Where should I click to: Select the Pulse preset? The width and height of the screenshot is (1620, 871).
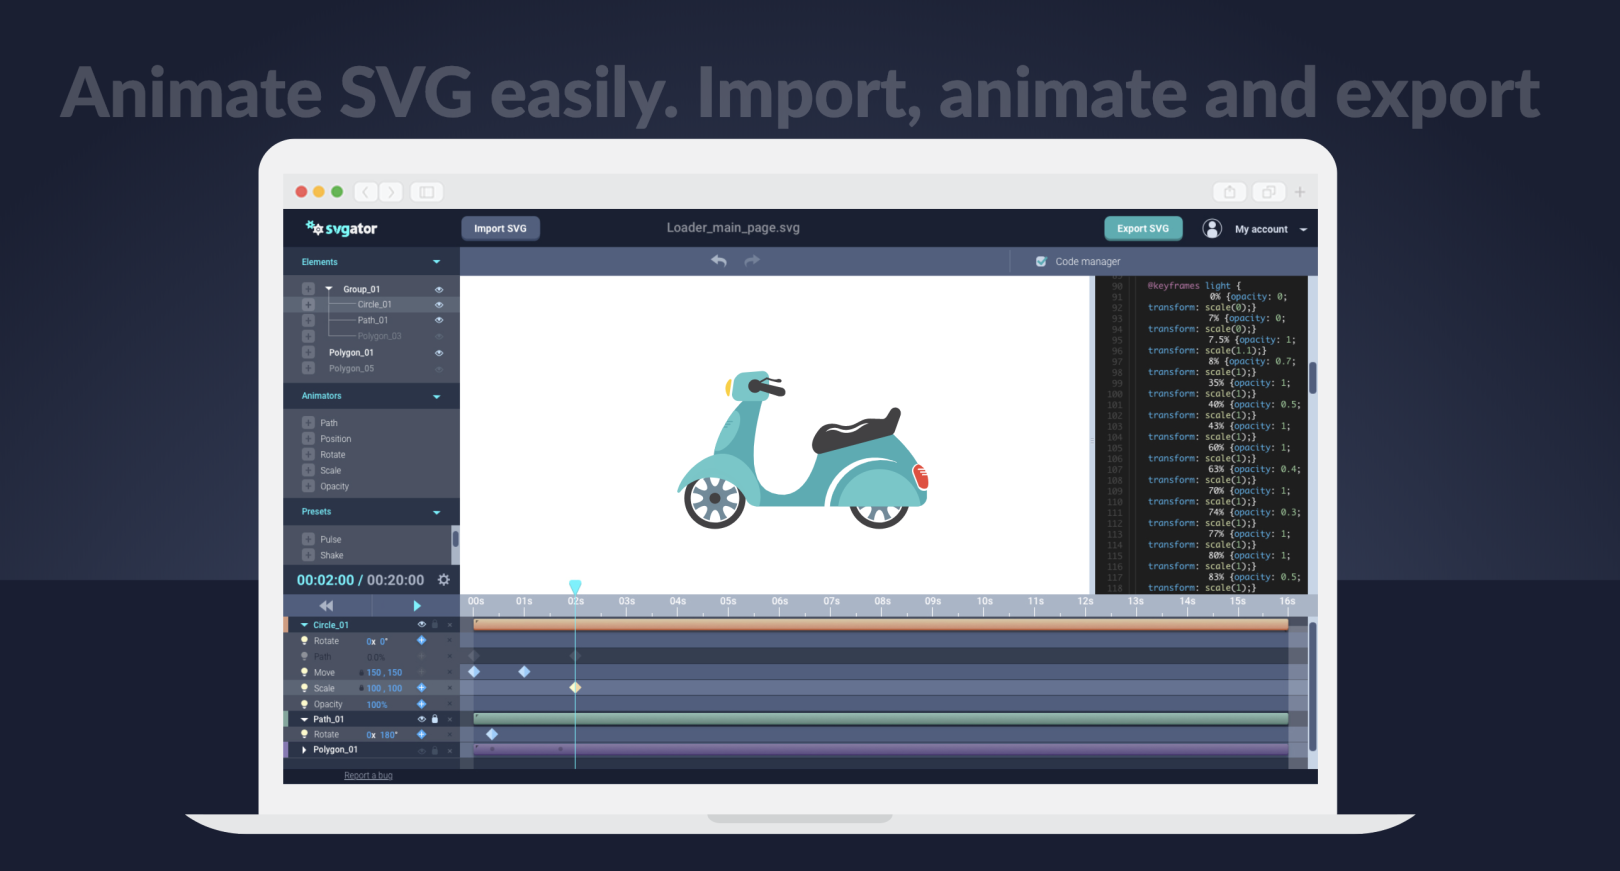[330, 540]
